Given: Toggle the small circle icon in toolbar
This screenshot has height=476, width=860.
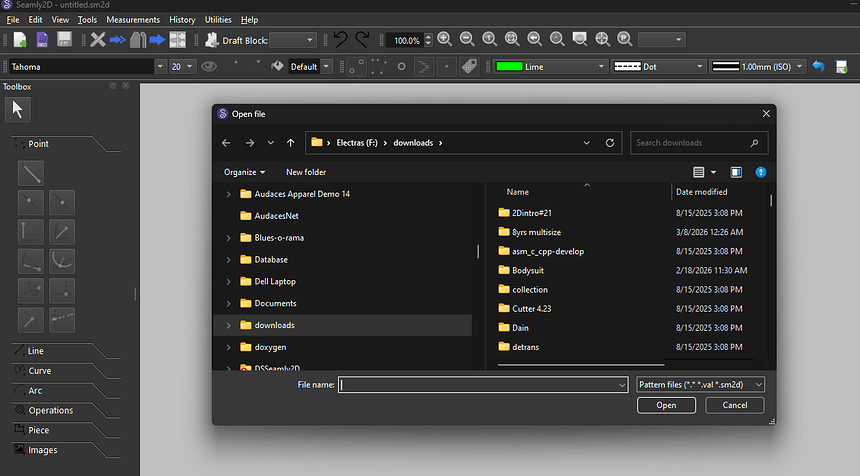Looking at the screenshot, I should (401, 66).
